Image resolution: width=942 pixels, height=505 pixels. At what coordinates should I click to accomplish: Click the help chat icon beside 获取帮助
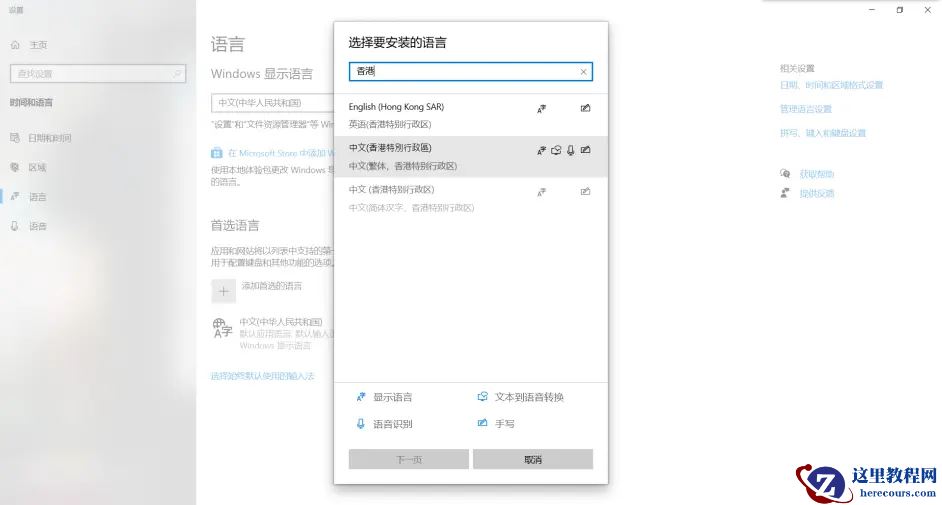(785, 174)
